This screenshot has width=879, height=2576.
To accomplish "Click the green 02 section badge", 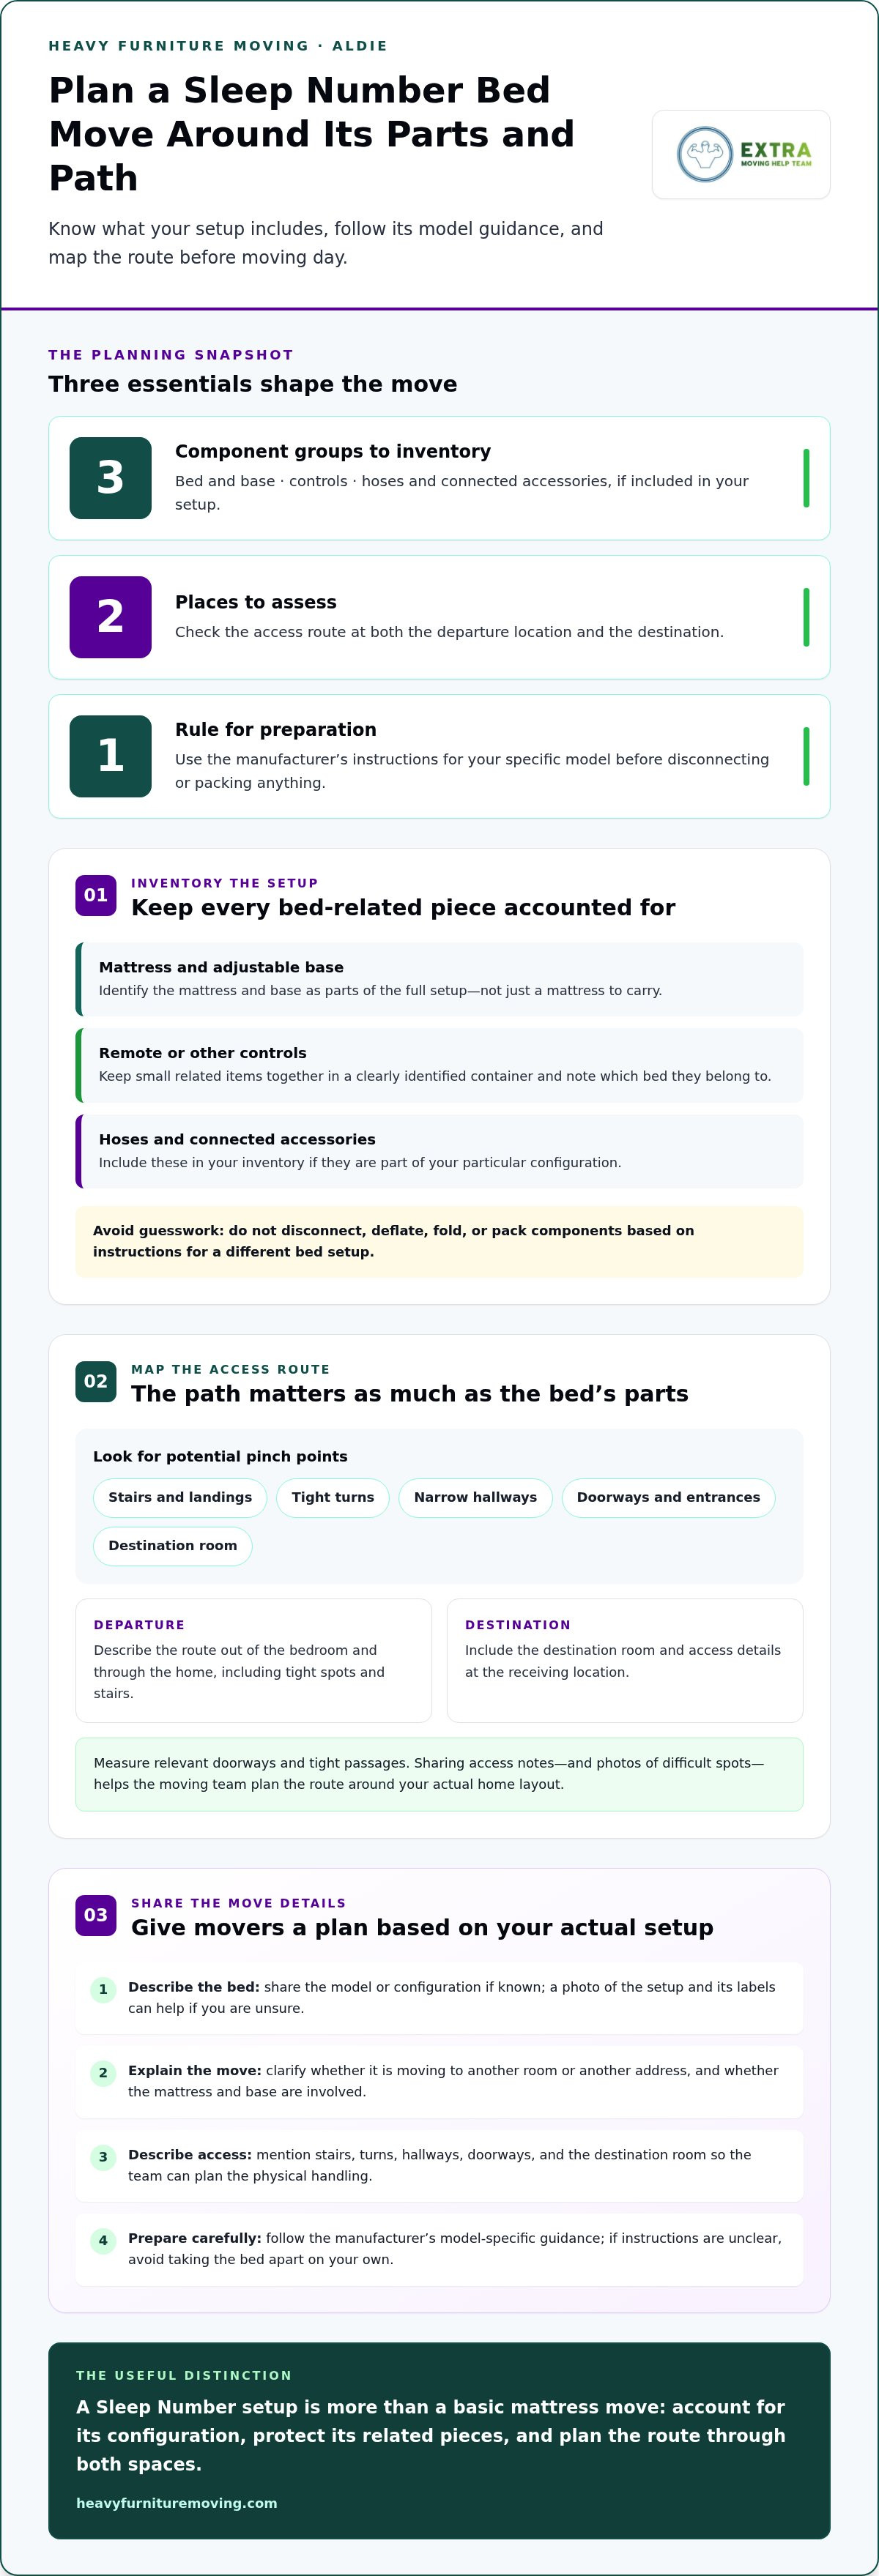I will click(x=96, y=1381).
